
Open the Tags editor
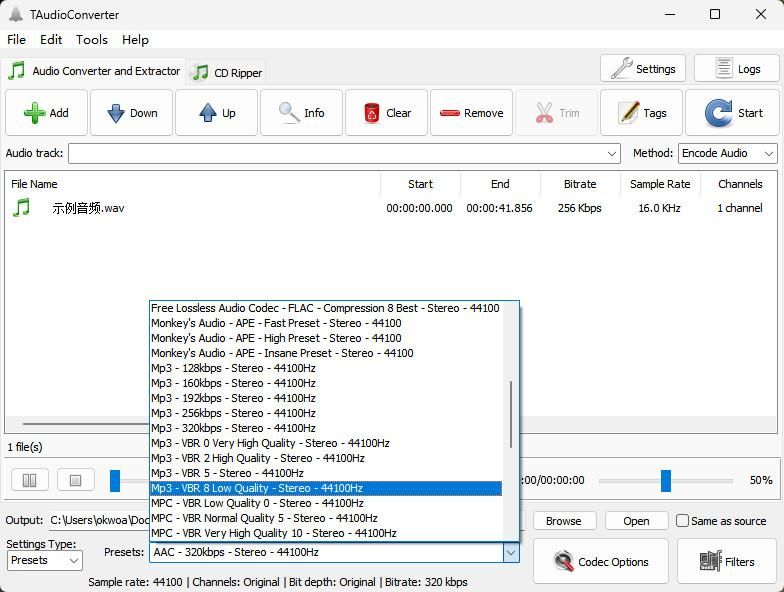[642, 113]
